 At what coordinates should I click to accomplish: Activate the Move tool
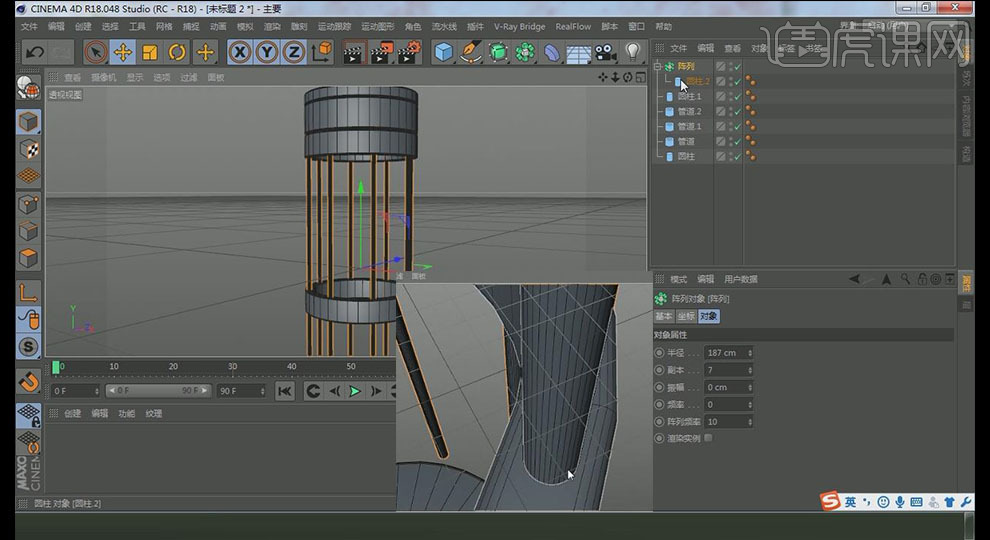[x=122, y=52]
